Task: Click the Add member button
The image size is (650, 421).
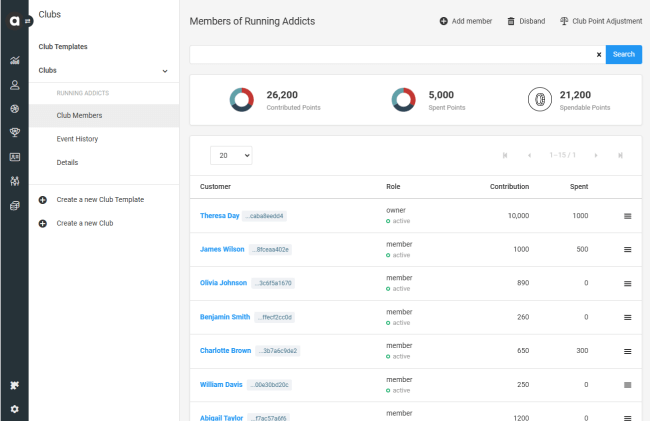Action: point(466,21)
